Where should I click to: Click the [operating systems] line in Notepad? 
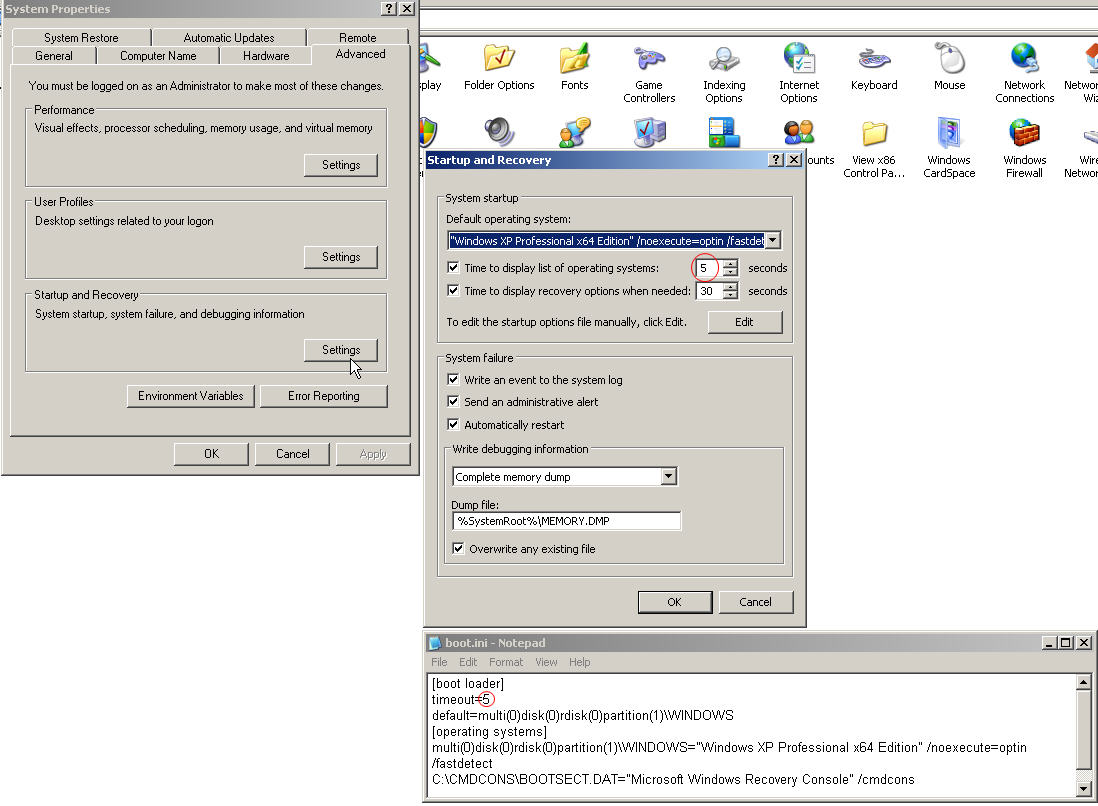click(x=489, y=732)
